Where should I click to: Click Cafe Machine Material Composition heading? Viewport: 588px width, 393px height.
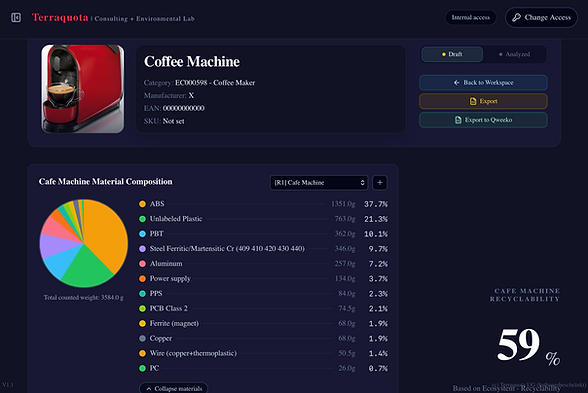[105, 182]
